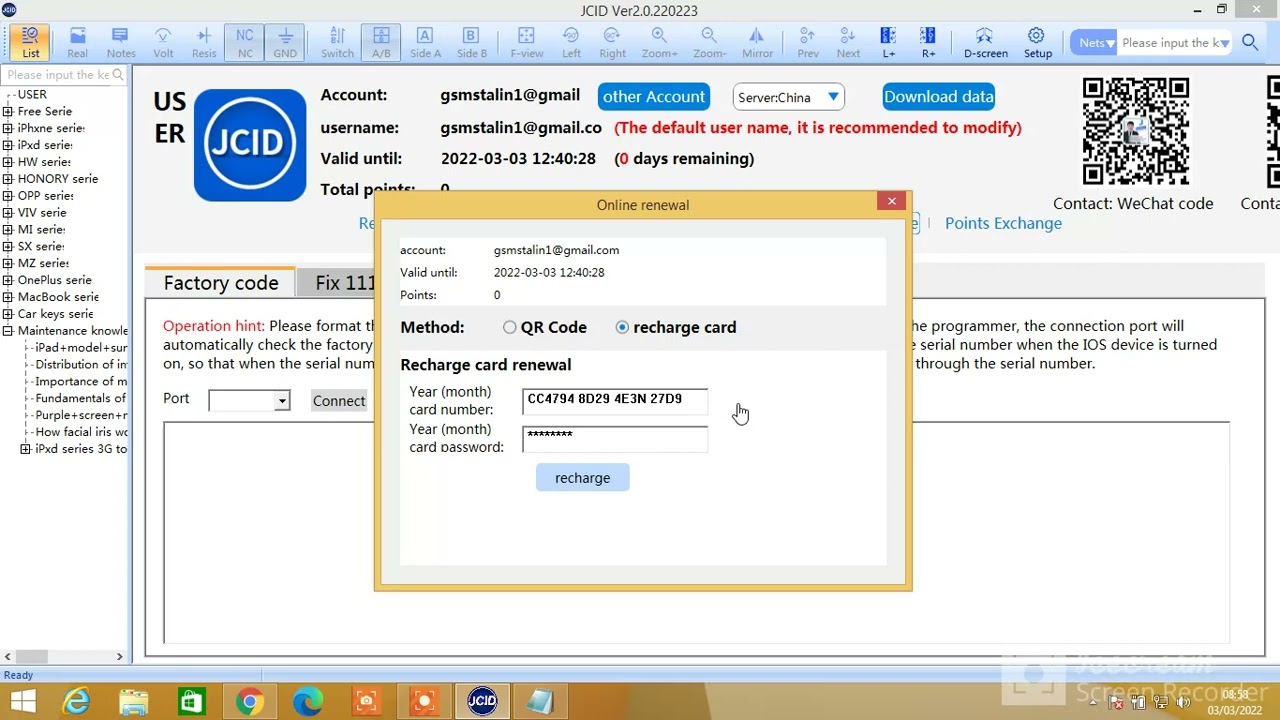Show Side A of the board

pyautogui.click(x=425, y=43)
